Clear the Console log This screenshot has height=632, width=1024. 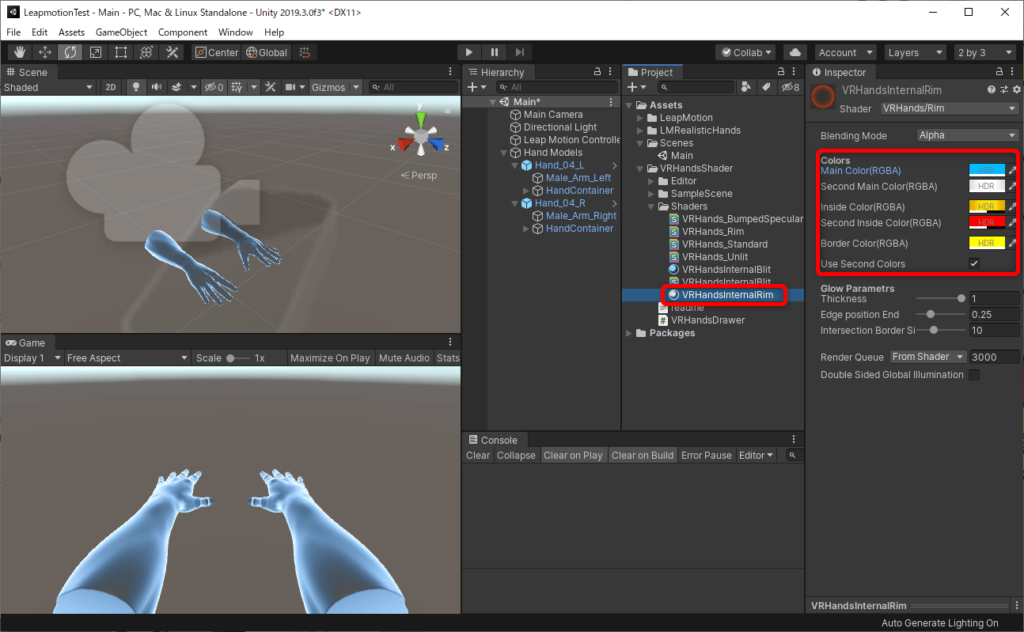[477, 456]
